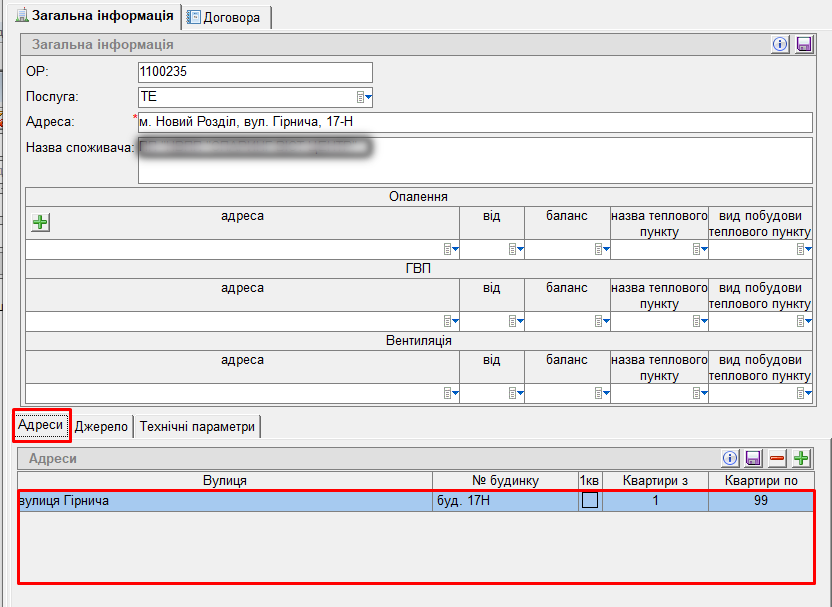
Task: Open the Джерело tab
Action: click(102, 427)
